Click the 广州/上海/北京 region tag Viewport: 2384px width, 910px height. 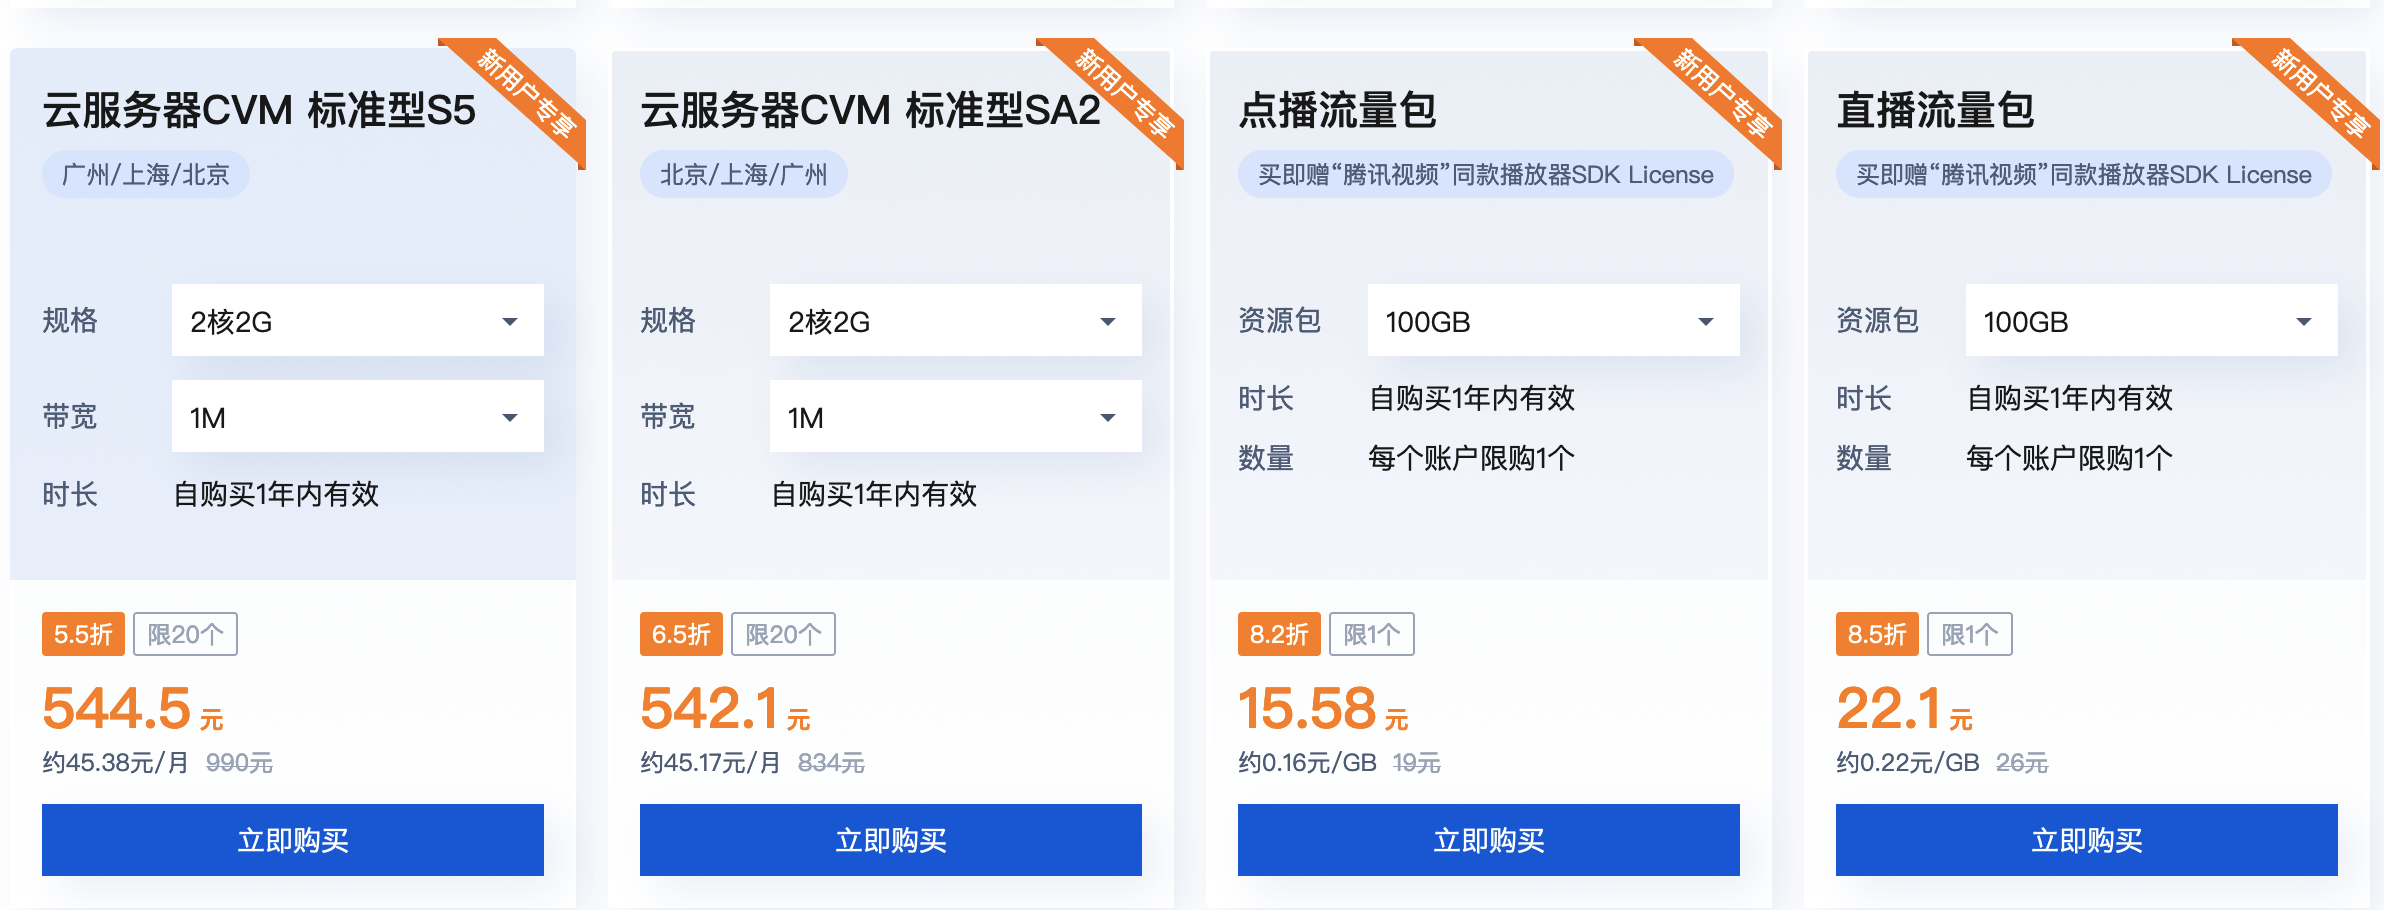(145, 173)
